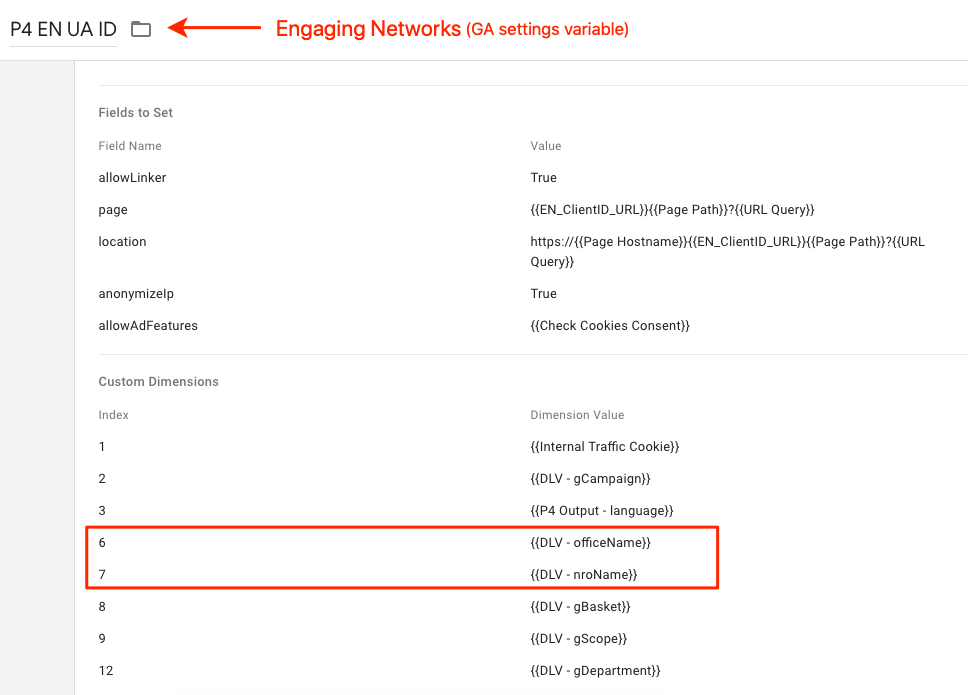Click the page field value with EN_ClientID_URL
The image size is (968, 695).
(672, 210)
